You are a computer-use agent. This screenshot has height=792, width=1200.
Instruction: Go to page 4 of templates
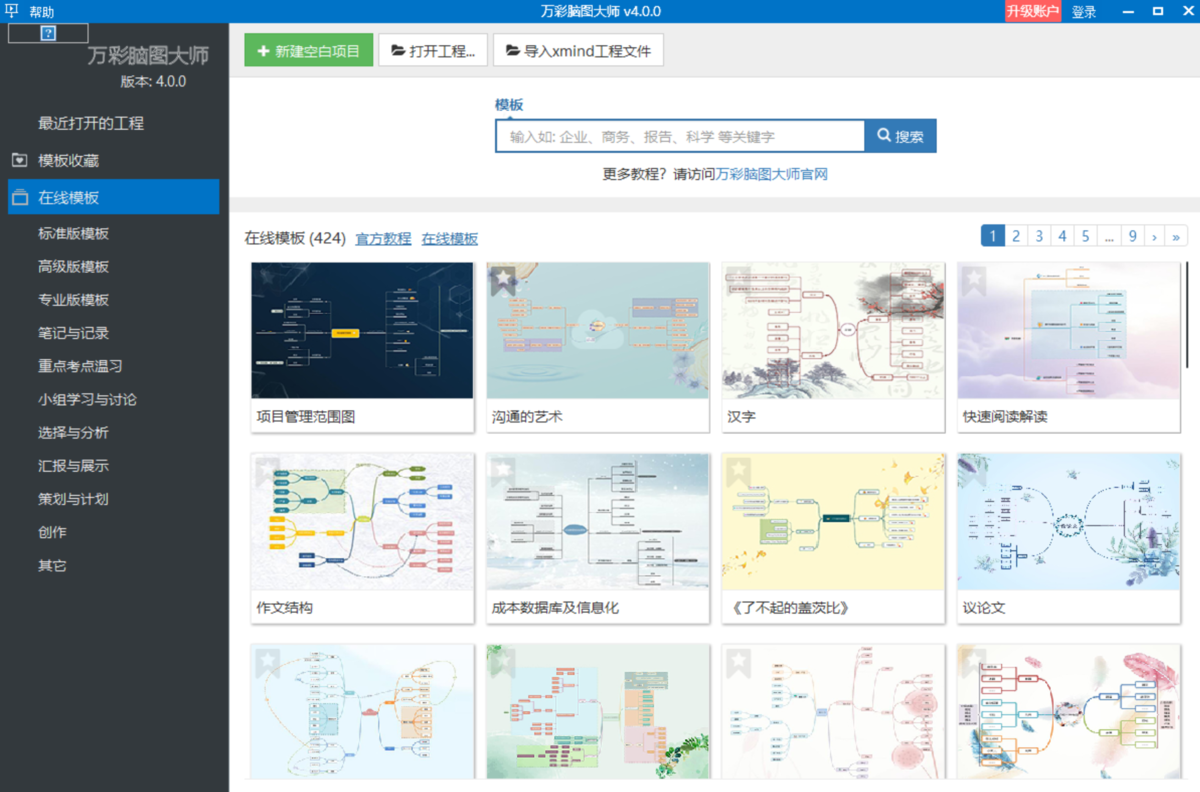[1062, 236]
